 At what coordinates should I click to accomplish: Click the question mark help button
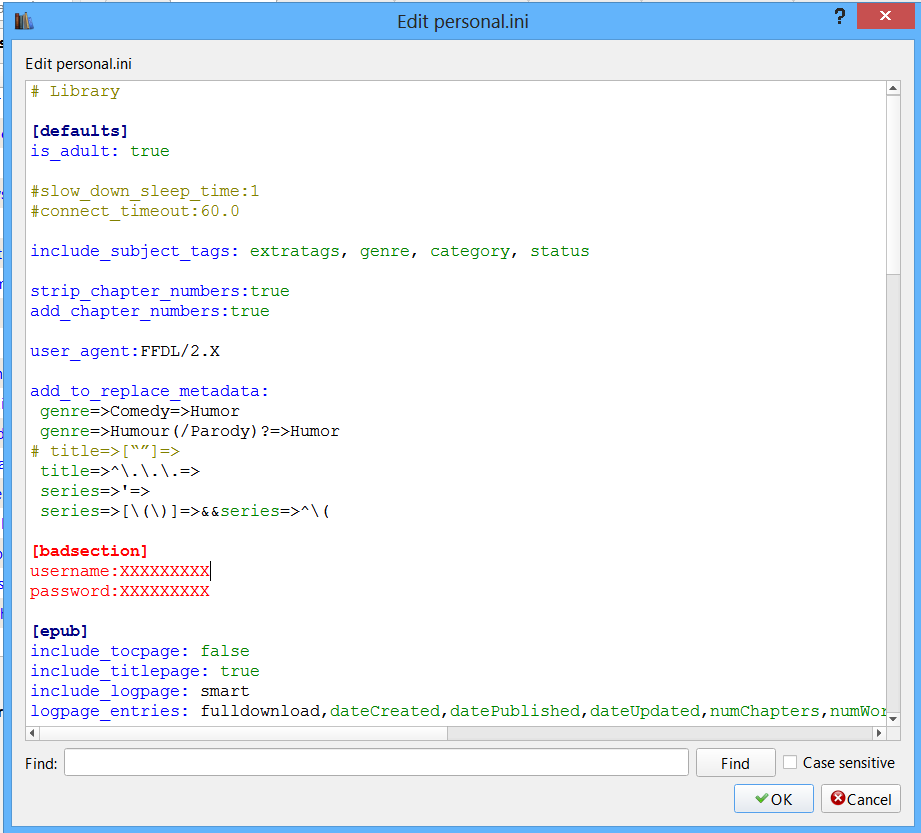click(x=840, y=16)
